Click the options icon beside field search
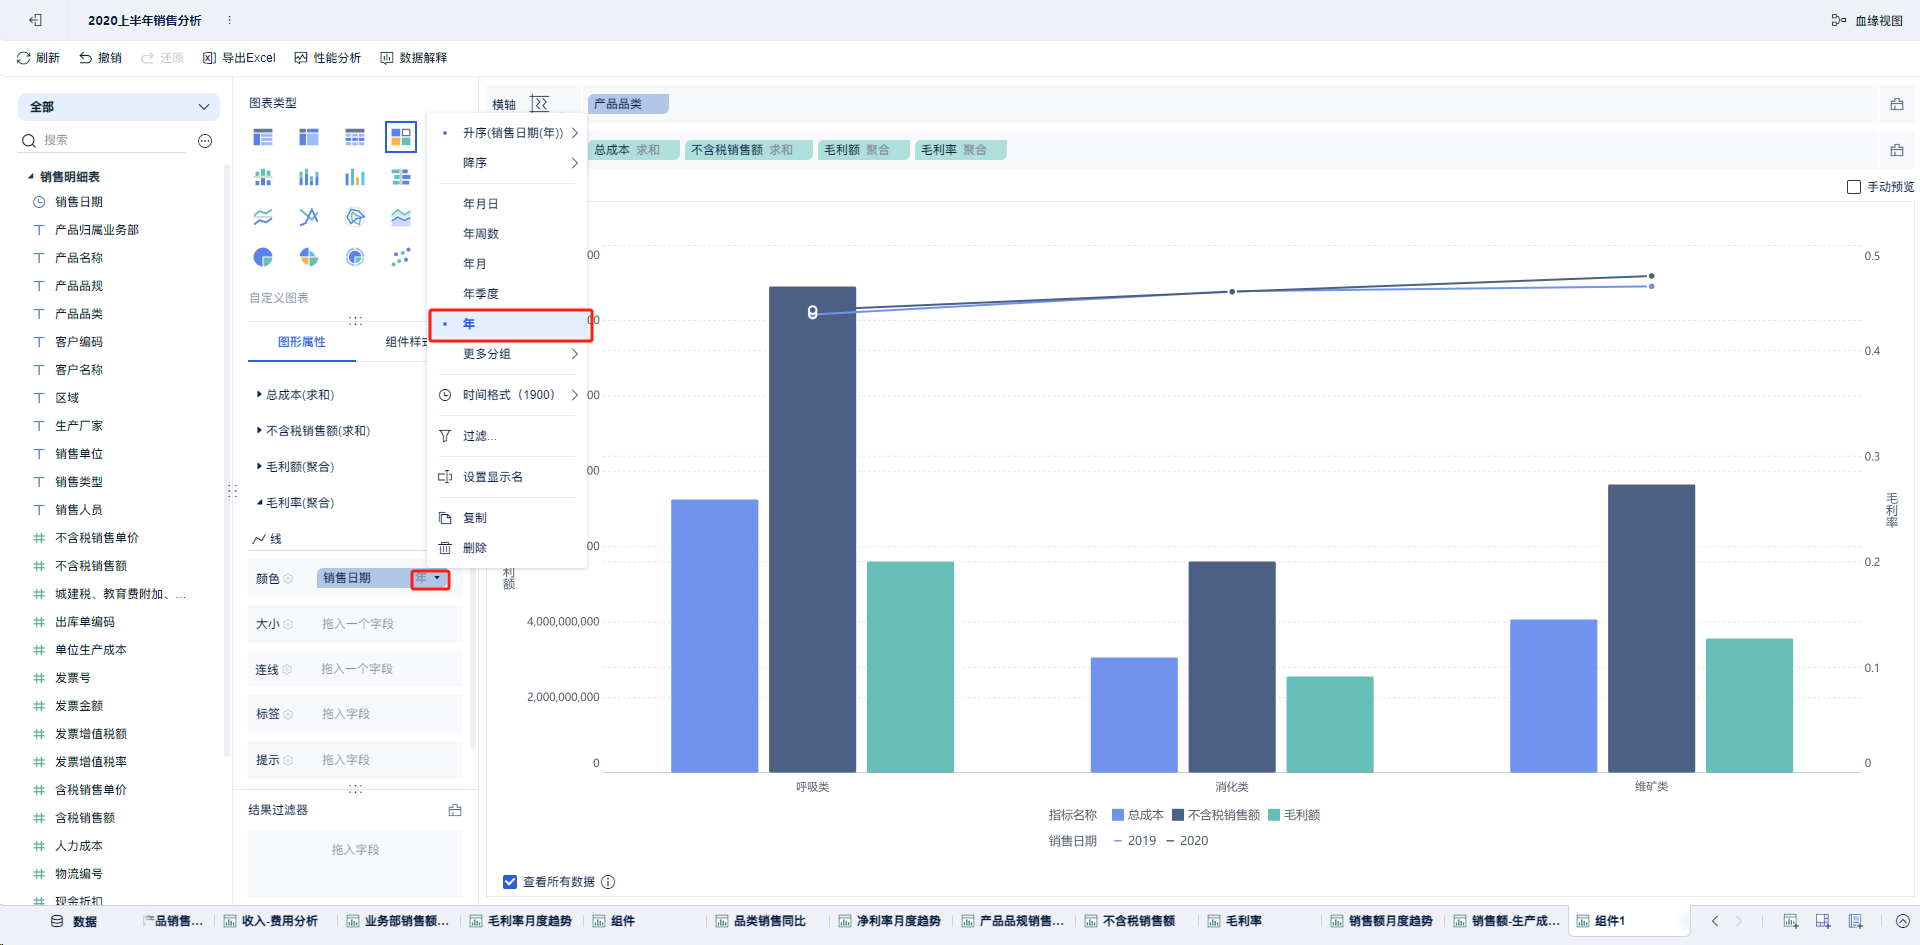The image size is (1920, 945). click(205, 141)
